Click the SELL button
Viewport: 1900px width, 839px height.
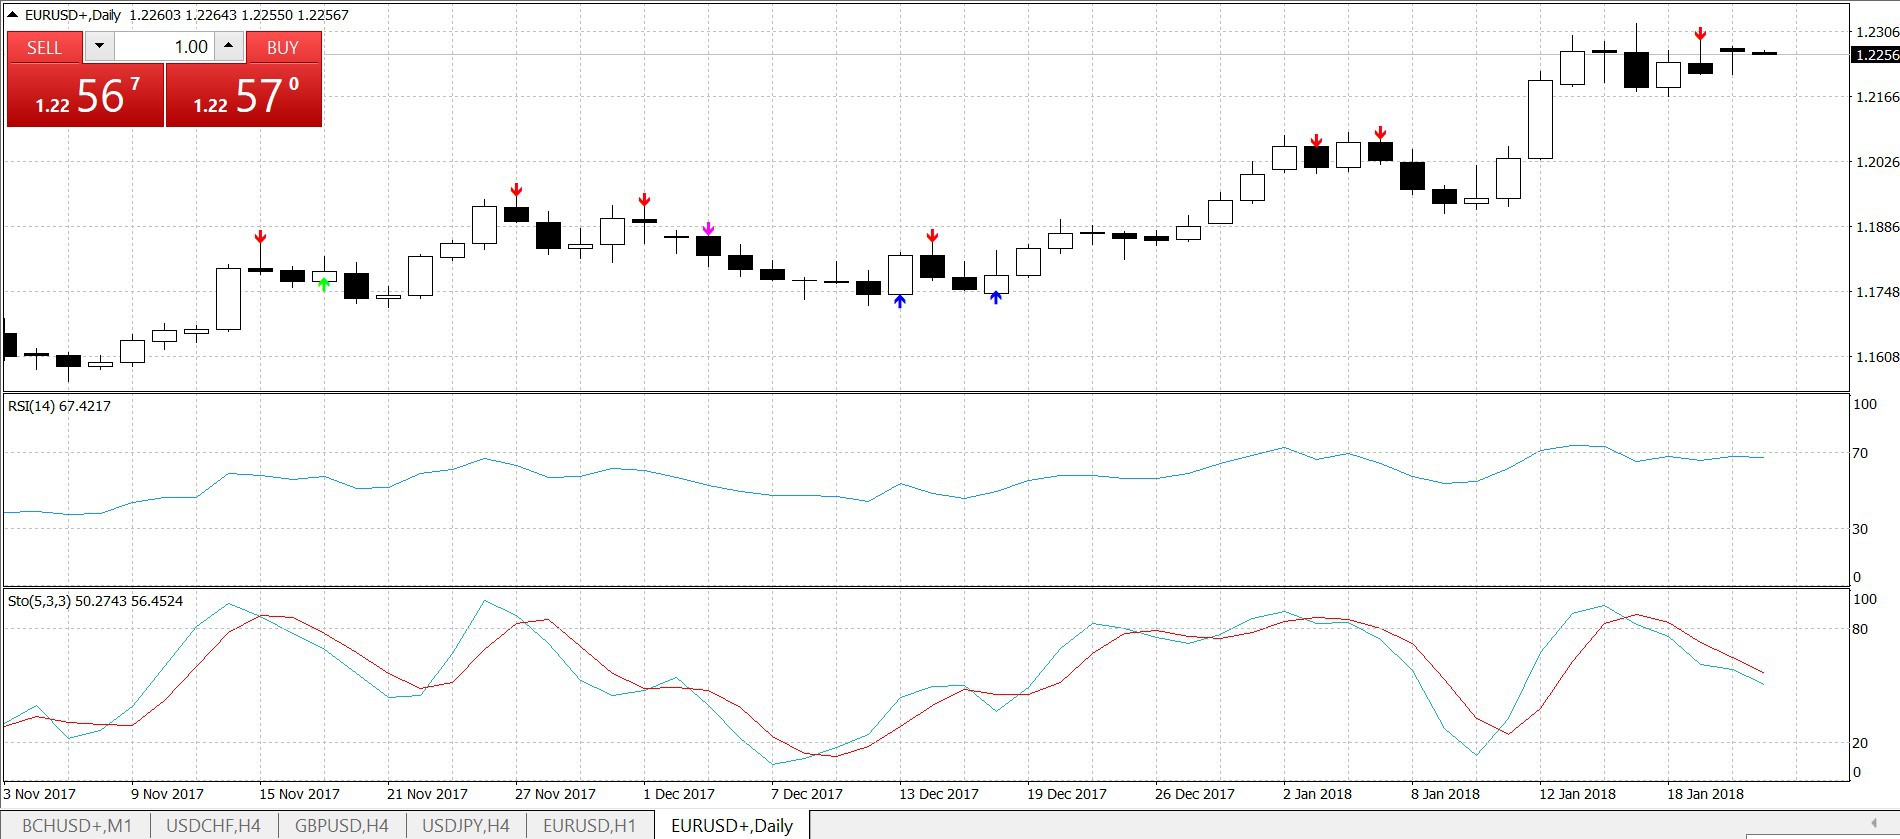pos(44,48)
